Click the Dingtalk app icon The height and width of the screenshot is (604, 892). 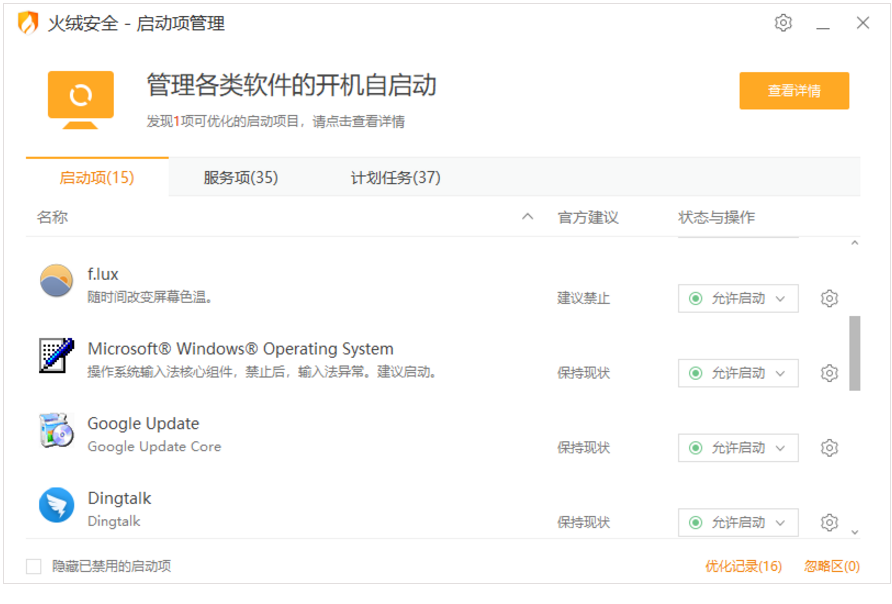tap(57, 505)
